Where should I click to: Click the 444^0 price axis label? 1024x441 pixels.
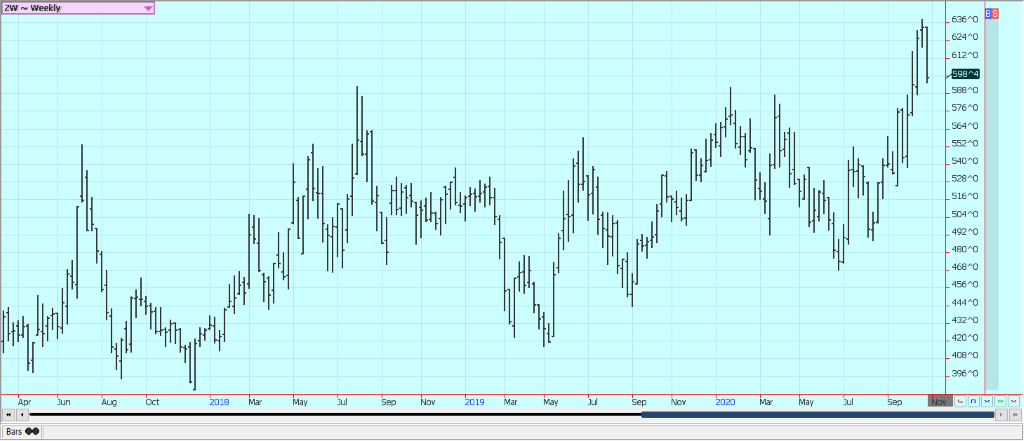pos(965,302)
